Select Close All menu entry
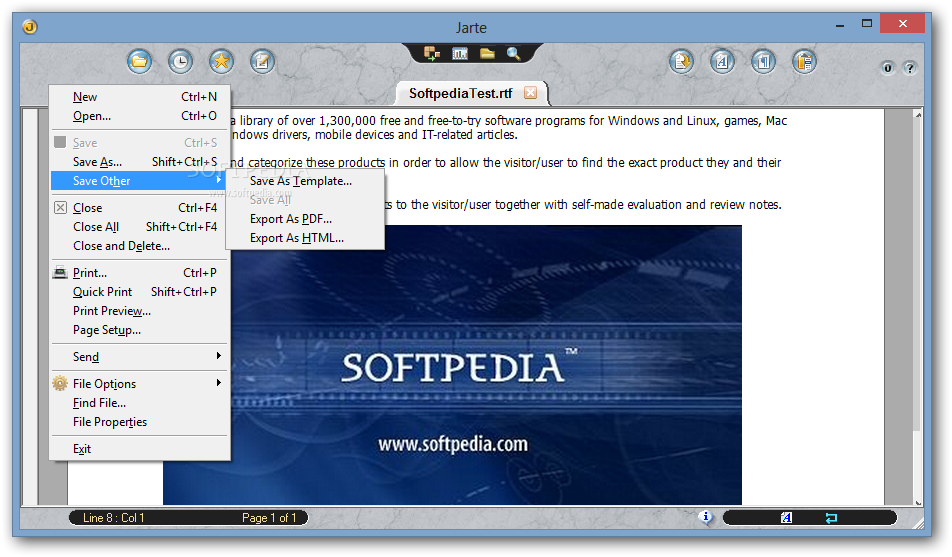This screenshot has width=952, height=557. (x=141, y=227)
